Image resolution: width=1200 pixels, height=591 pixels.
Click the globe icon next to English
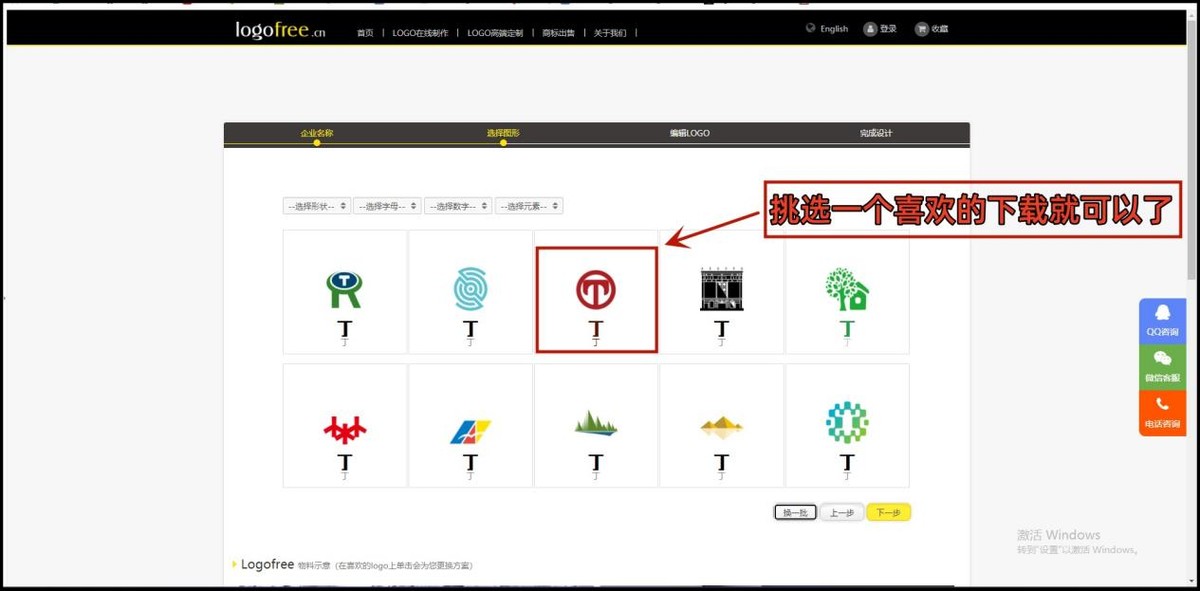[x=809, y=28]
